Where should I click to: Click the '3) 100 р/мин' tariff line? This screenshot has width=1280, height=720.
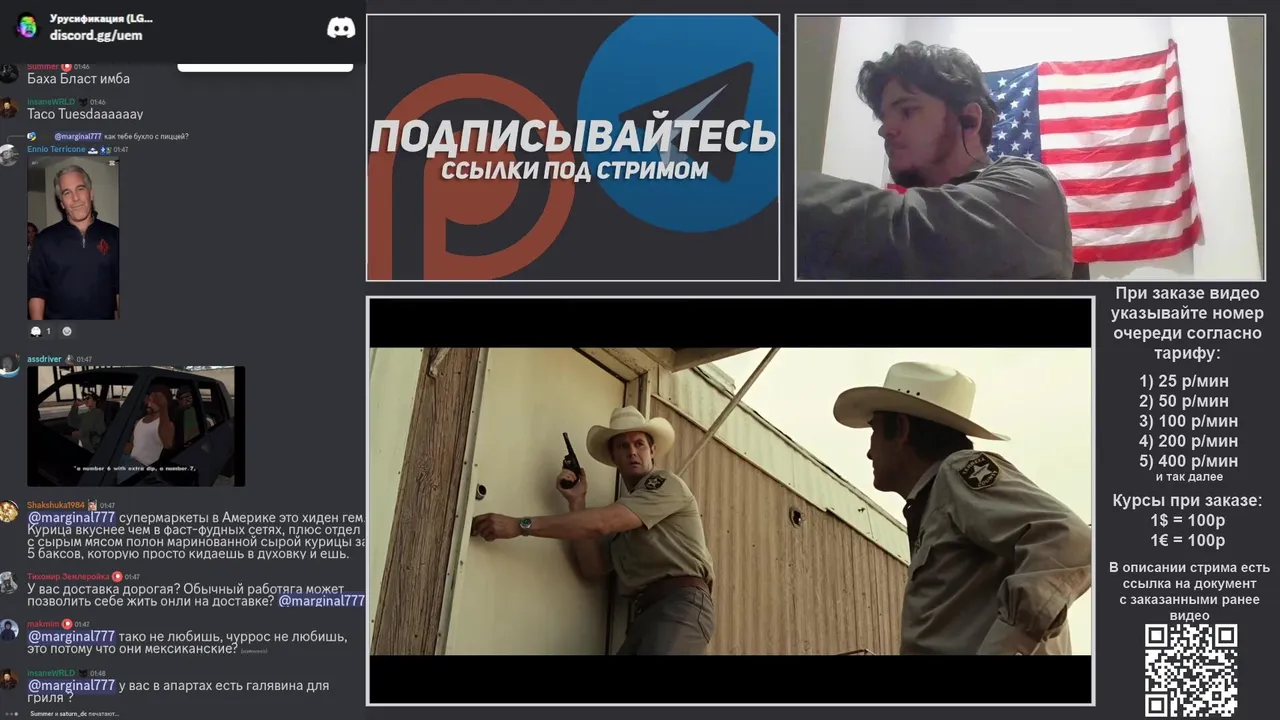1188,421
